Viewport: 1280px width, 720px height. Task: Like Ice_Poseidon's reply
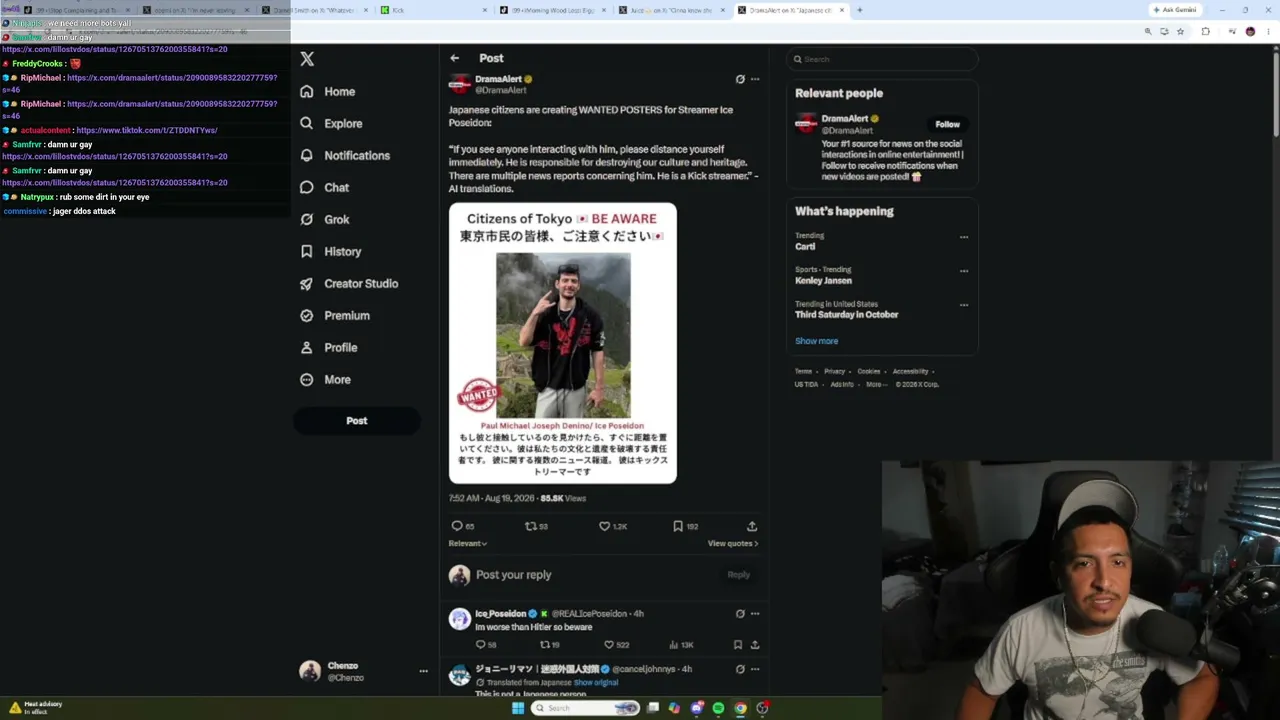coord(609,645)
